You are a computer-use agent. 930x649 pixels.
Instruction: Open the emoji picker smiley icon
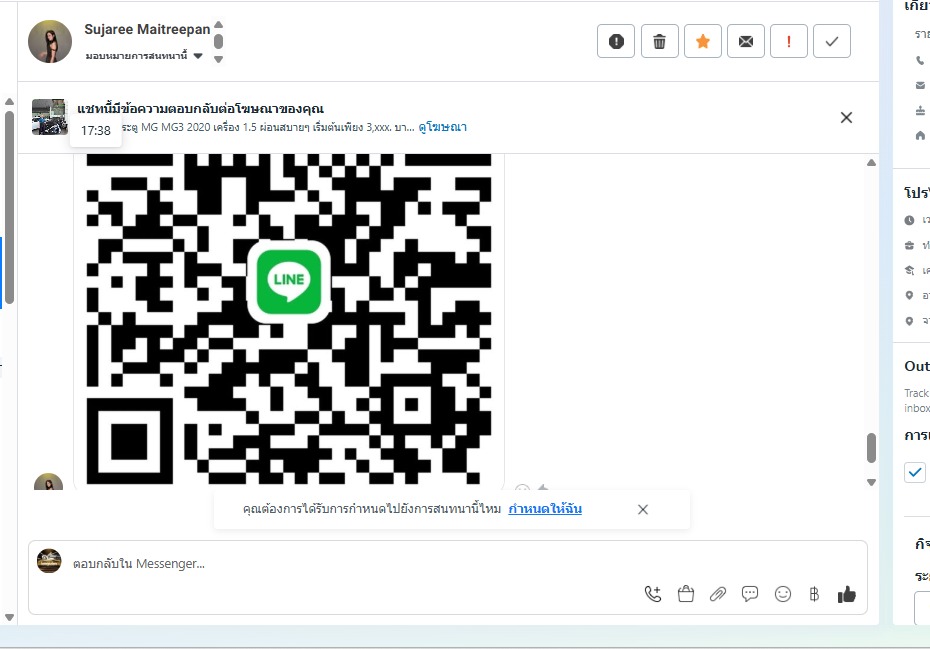(783, 594)
